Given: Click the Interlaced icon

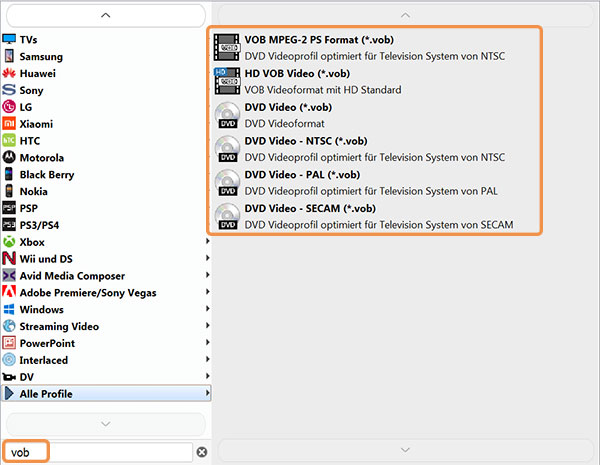Looking at the screenshot, I should click(9, 359).
